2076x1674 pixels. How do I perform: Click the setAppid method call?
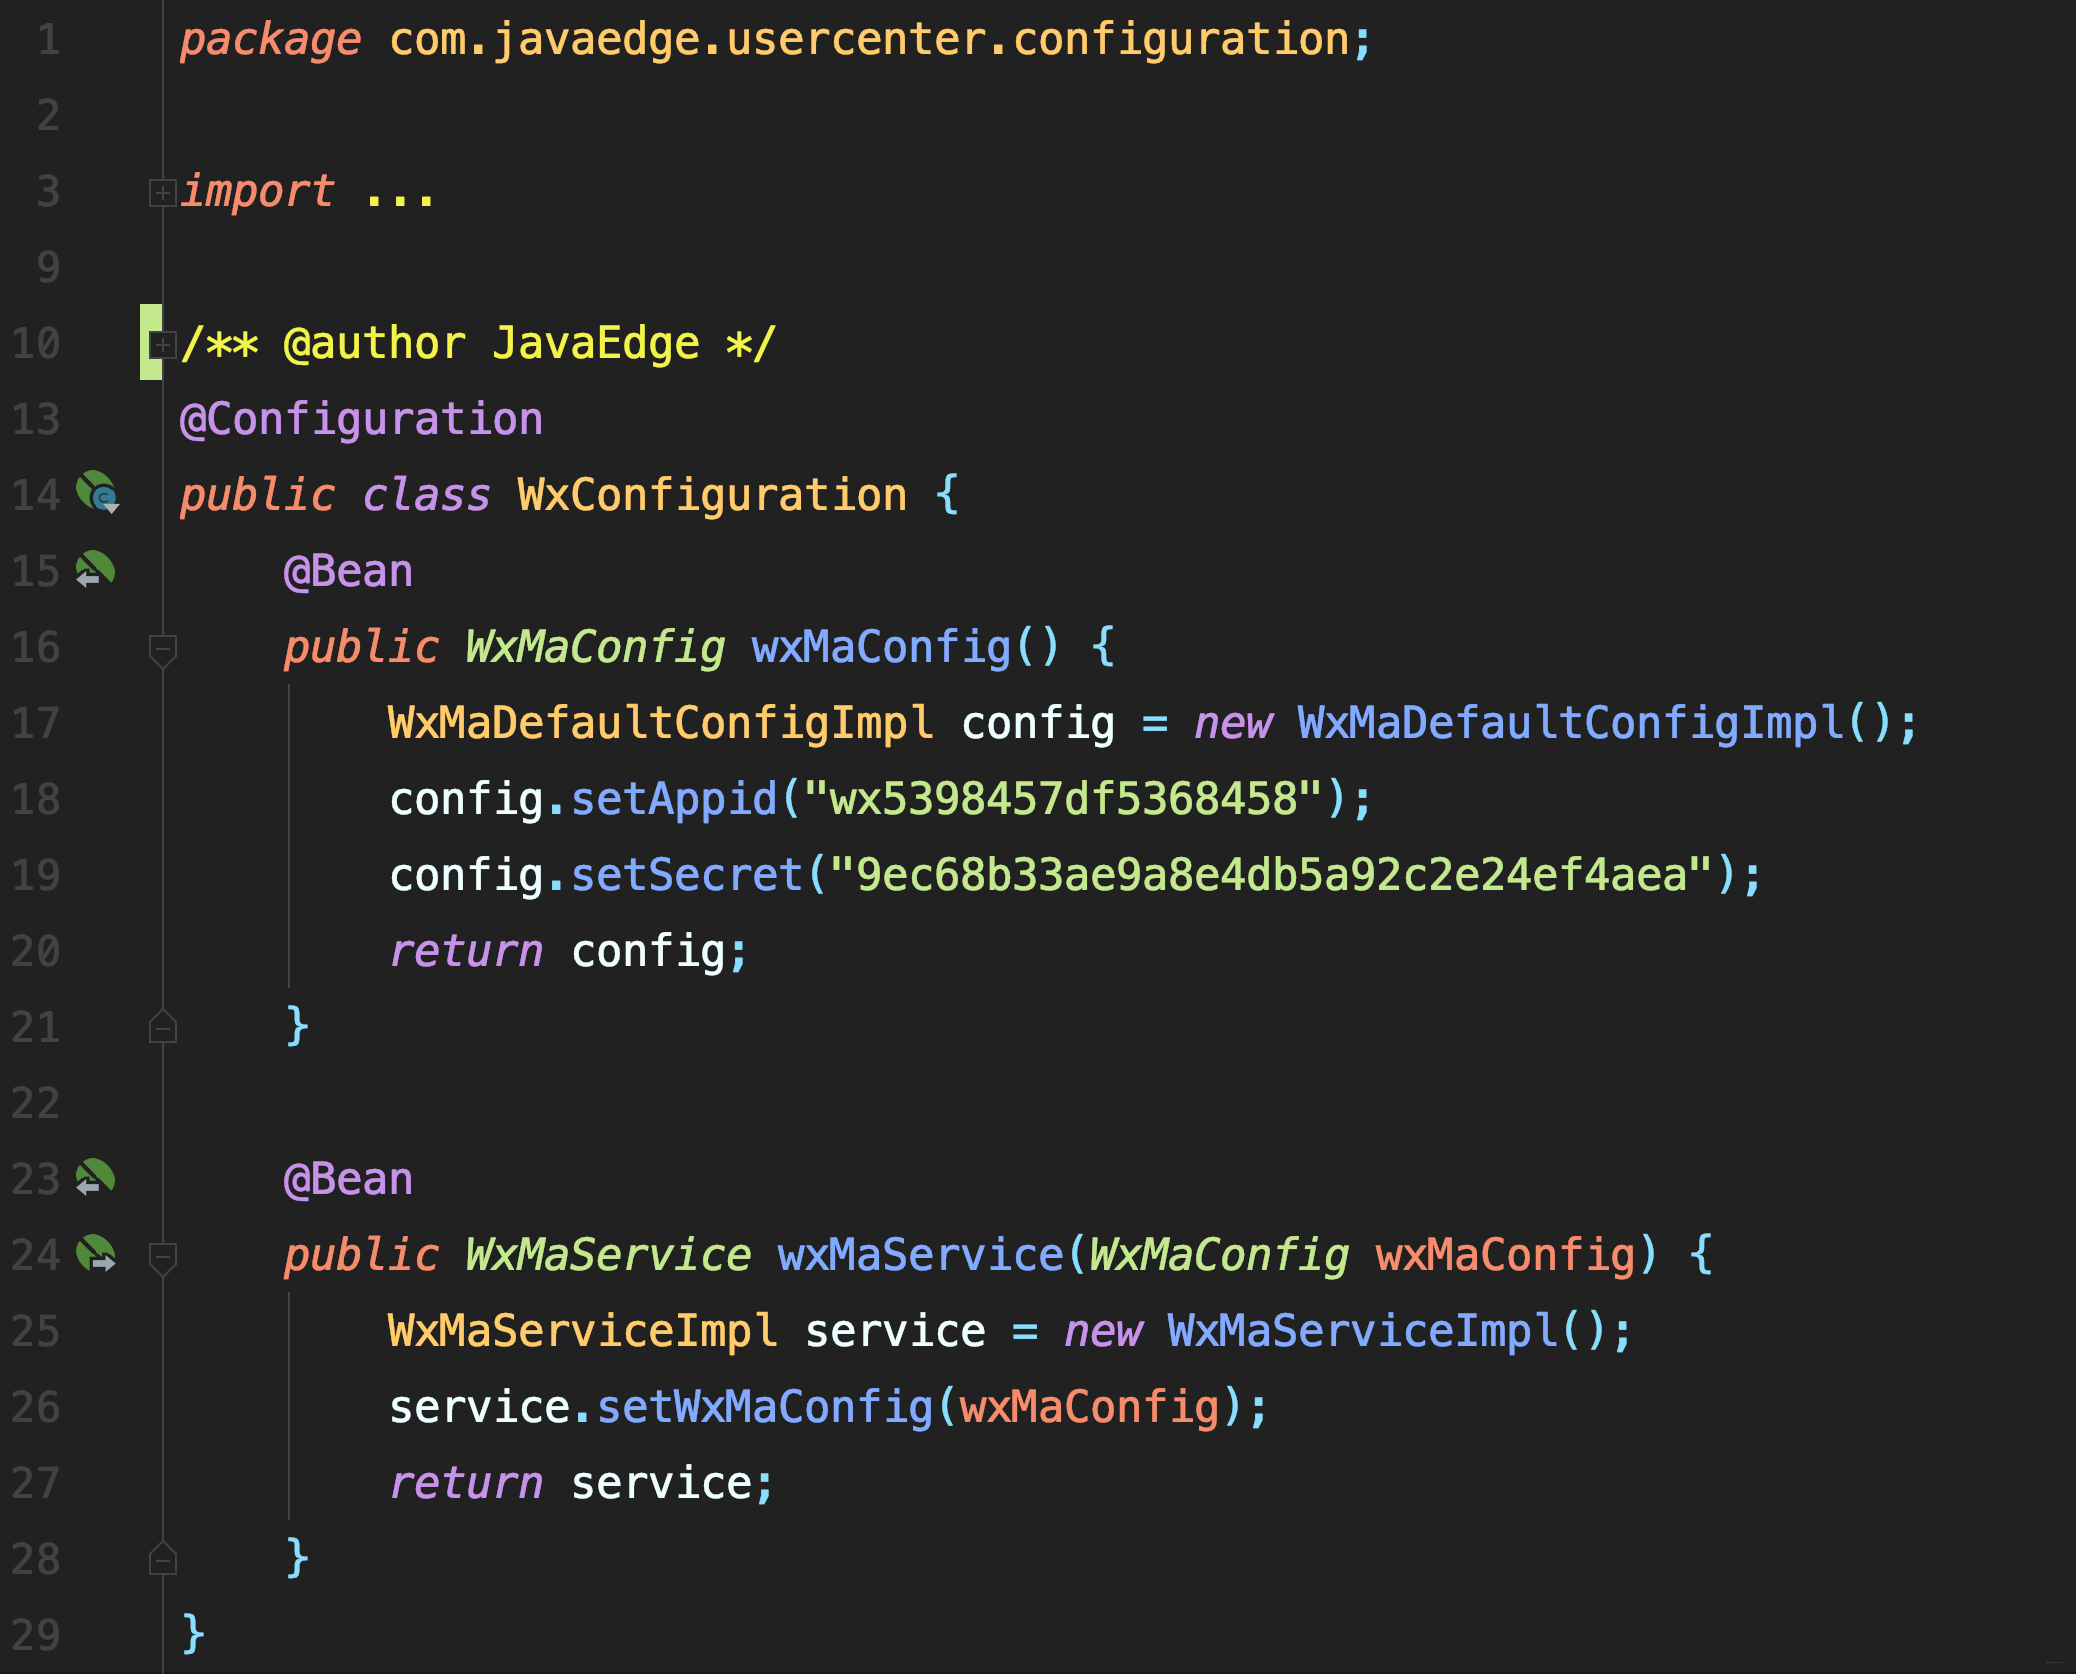(673, 799)
